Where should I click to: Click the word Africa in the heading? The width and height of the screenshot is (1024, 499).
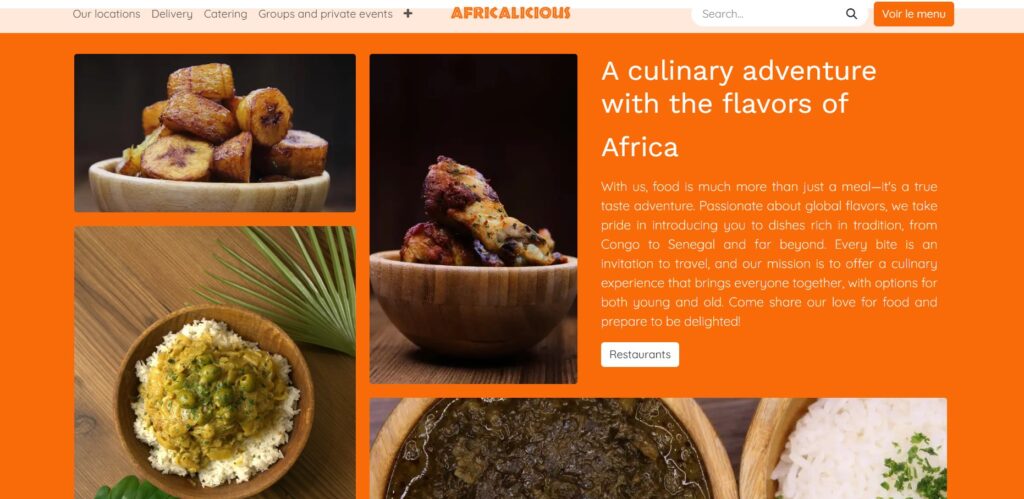[x=640, y=147]
